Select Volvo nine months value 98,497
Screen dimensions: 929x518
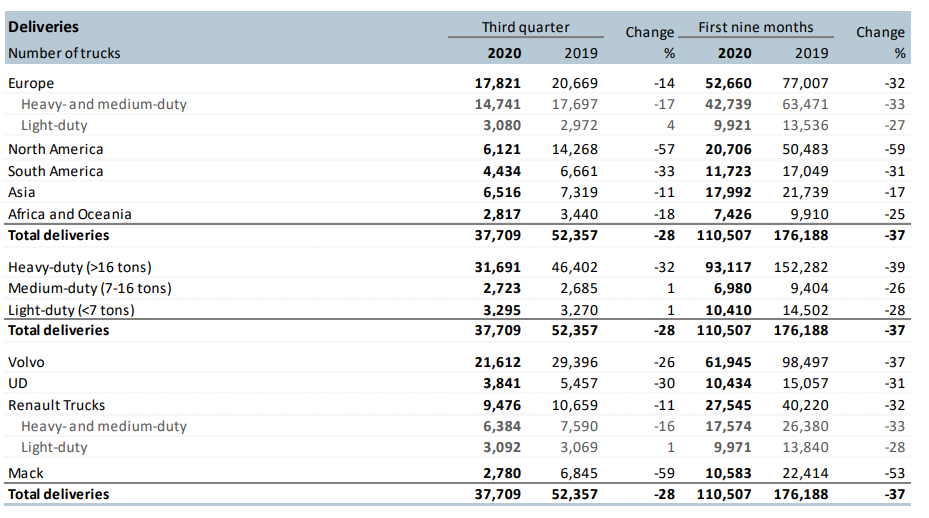805,362
